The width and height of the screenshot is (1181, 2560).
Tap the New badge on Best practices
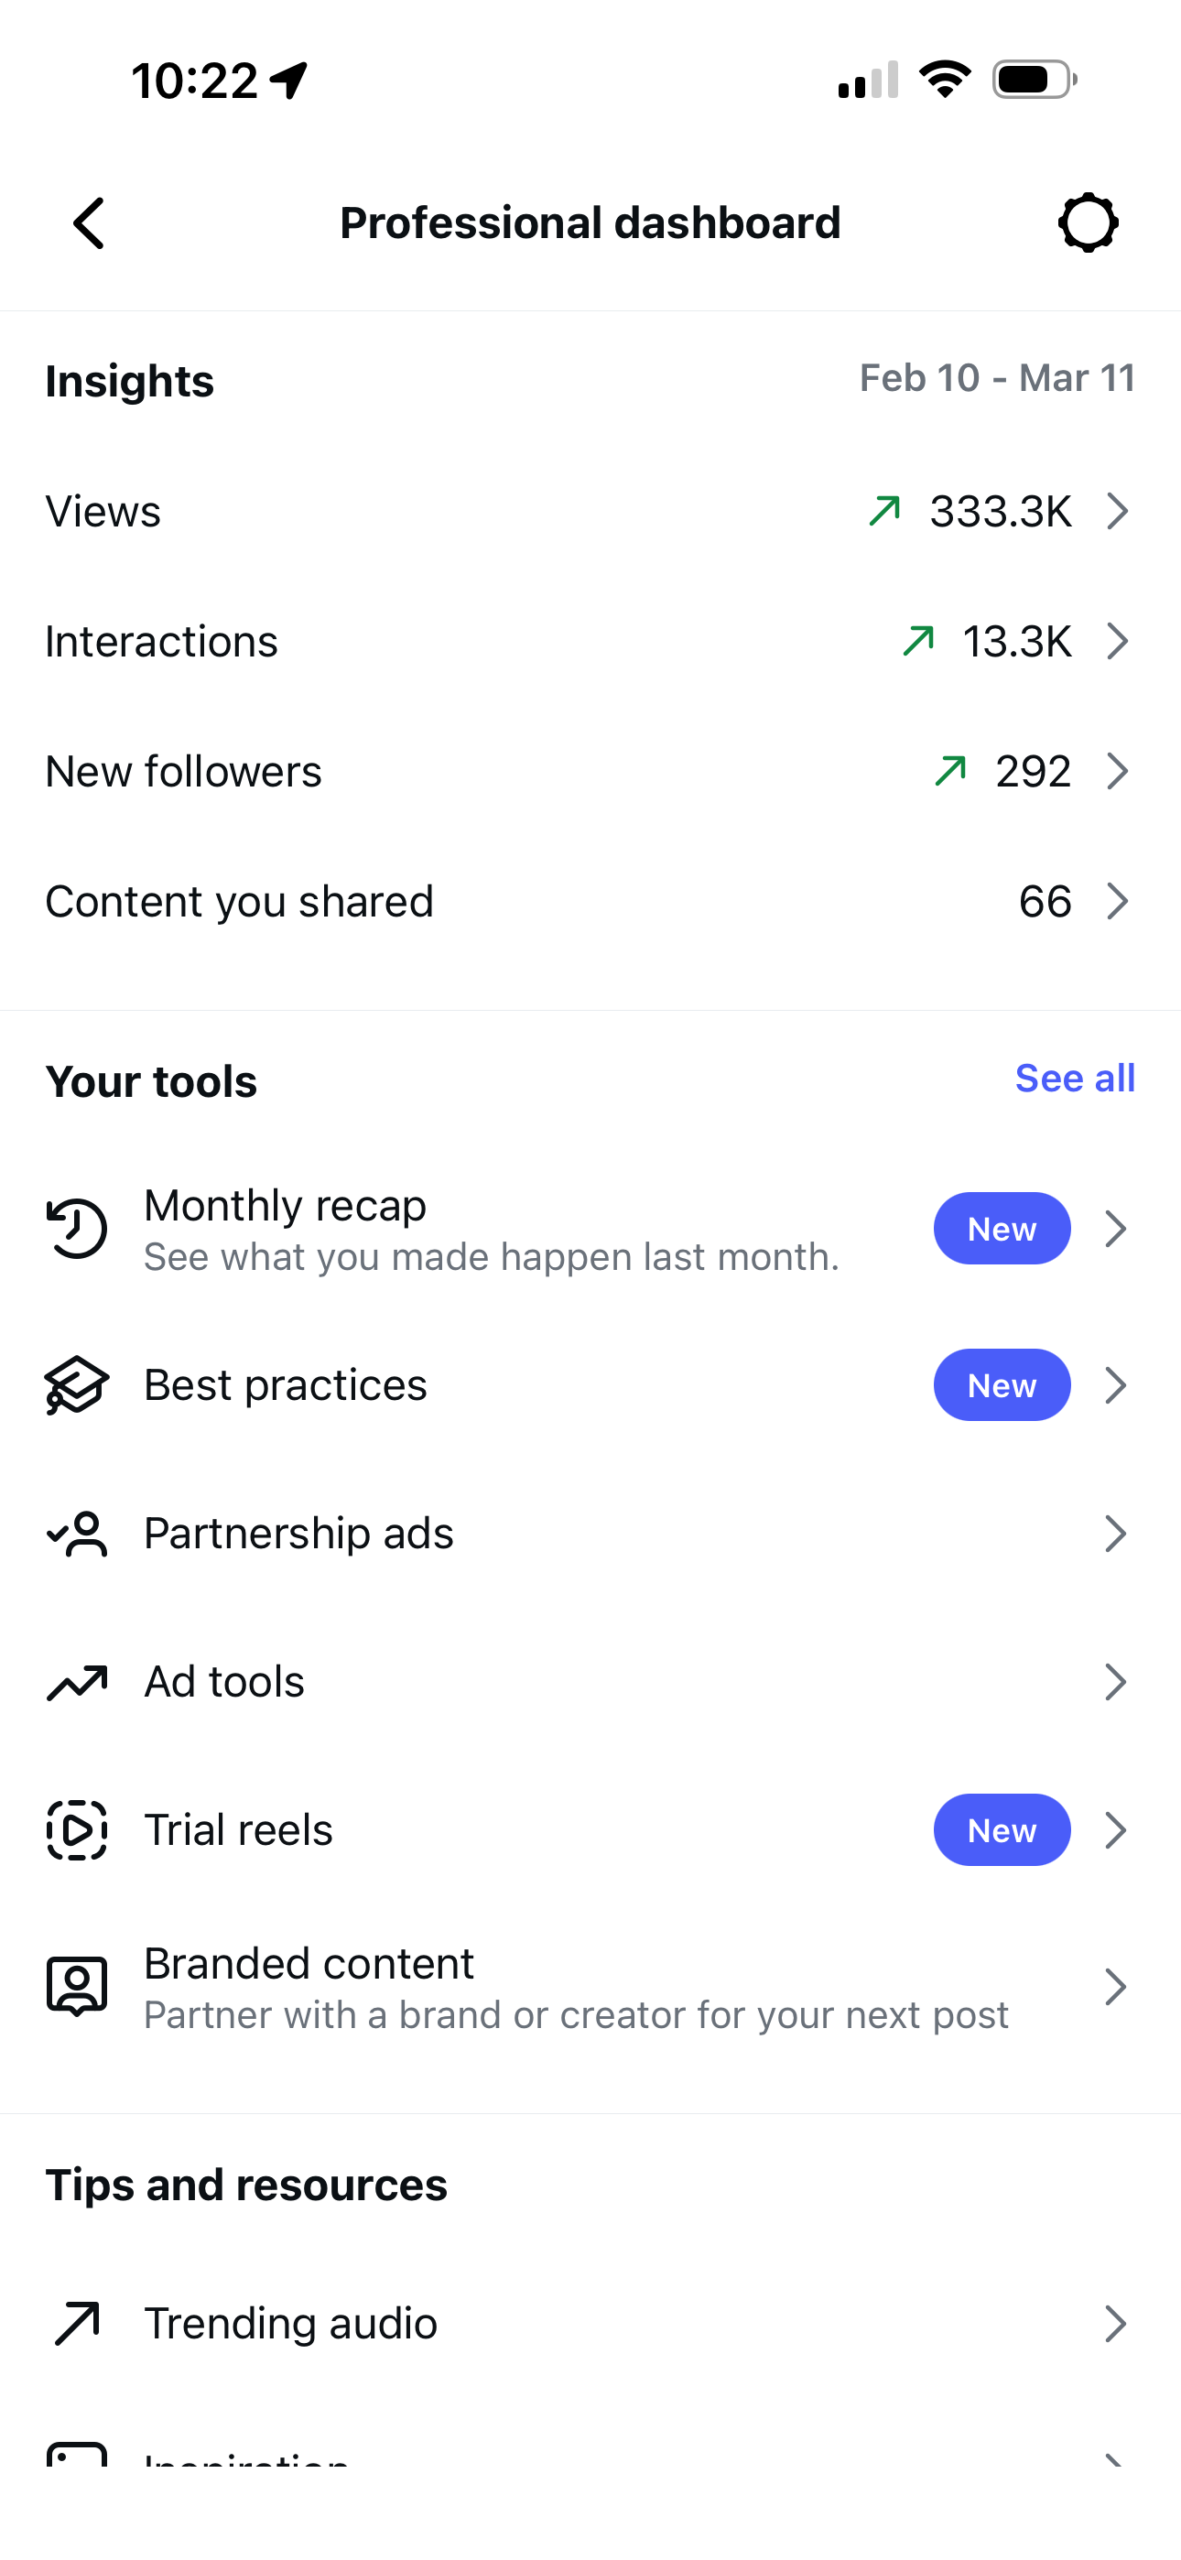(1001, 1385)
